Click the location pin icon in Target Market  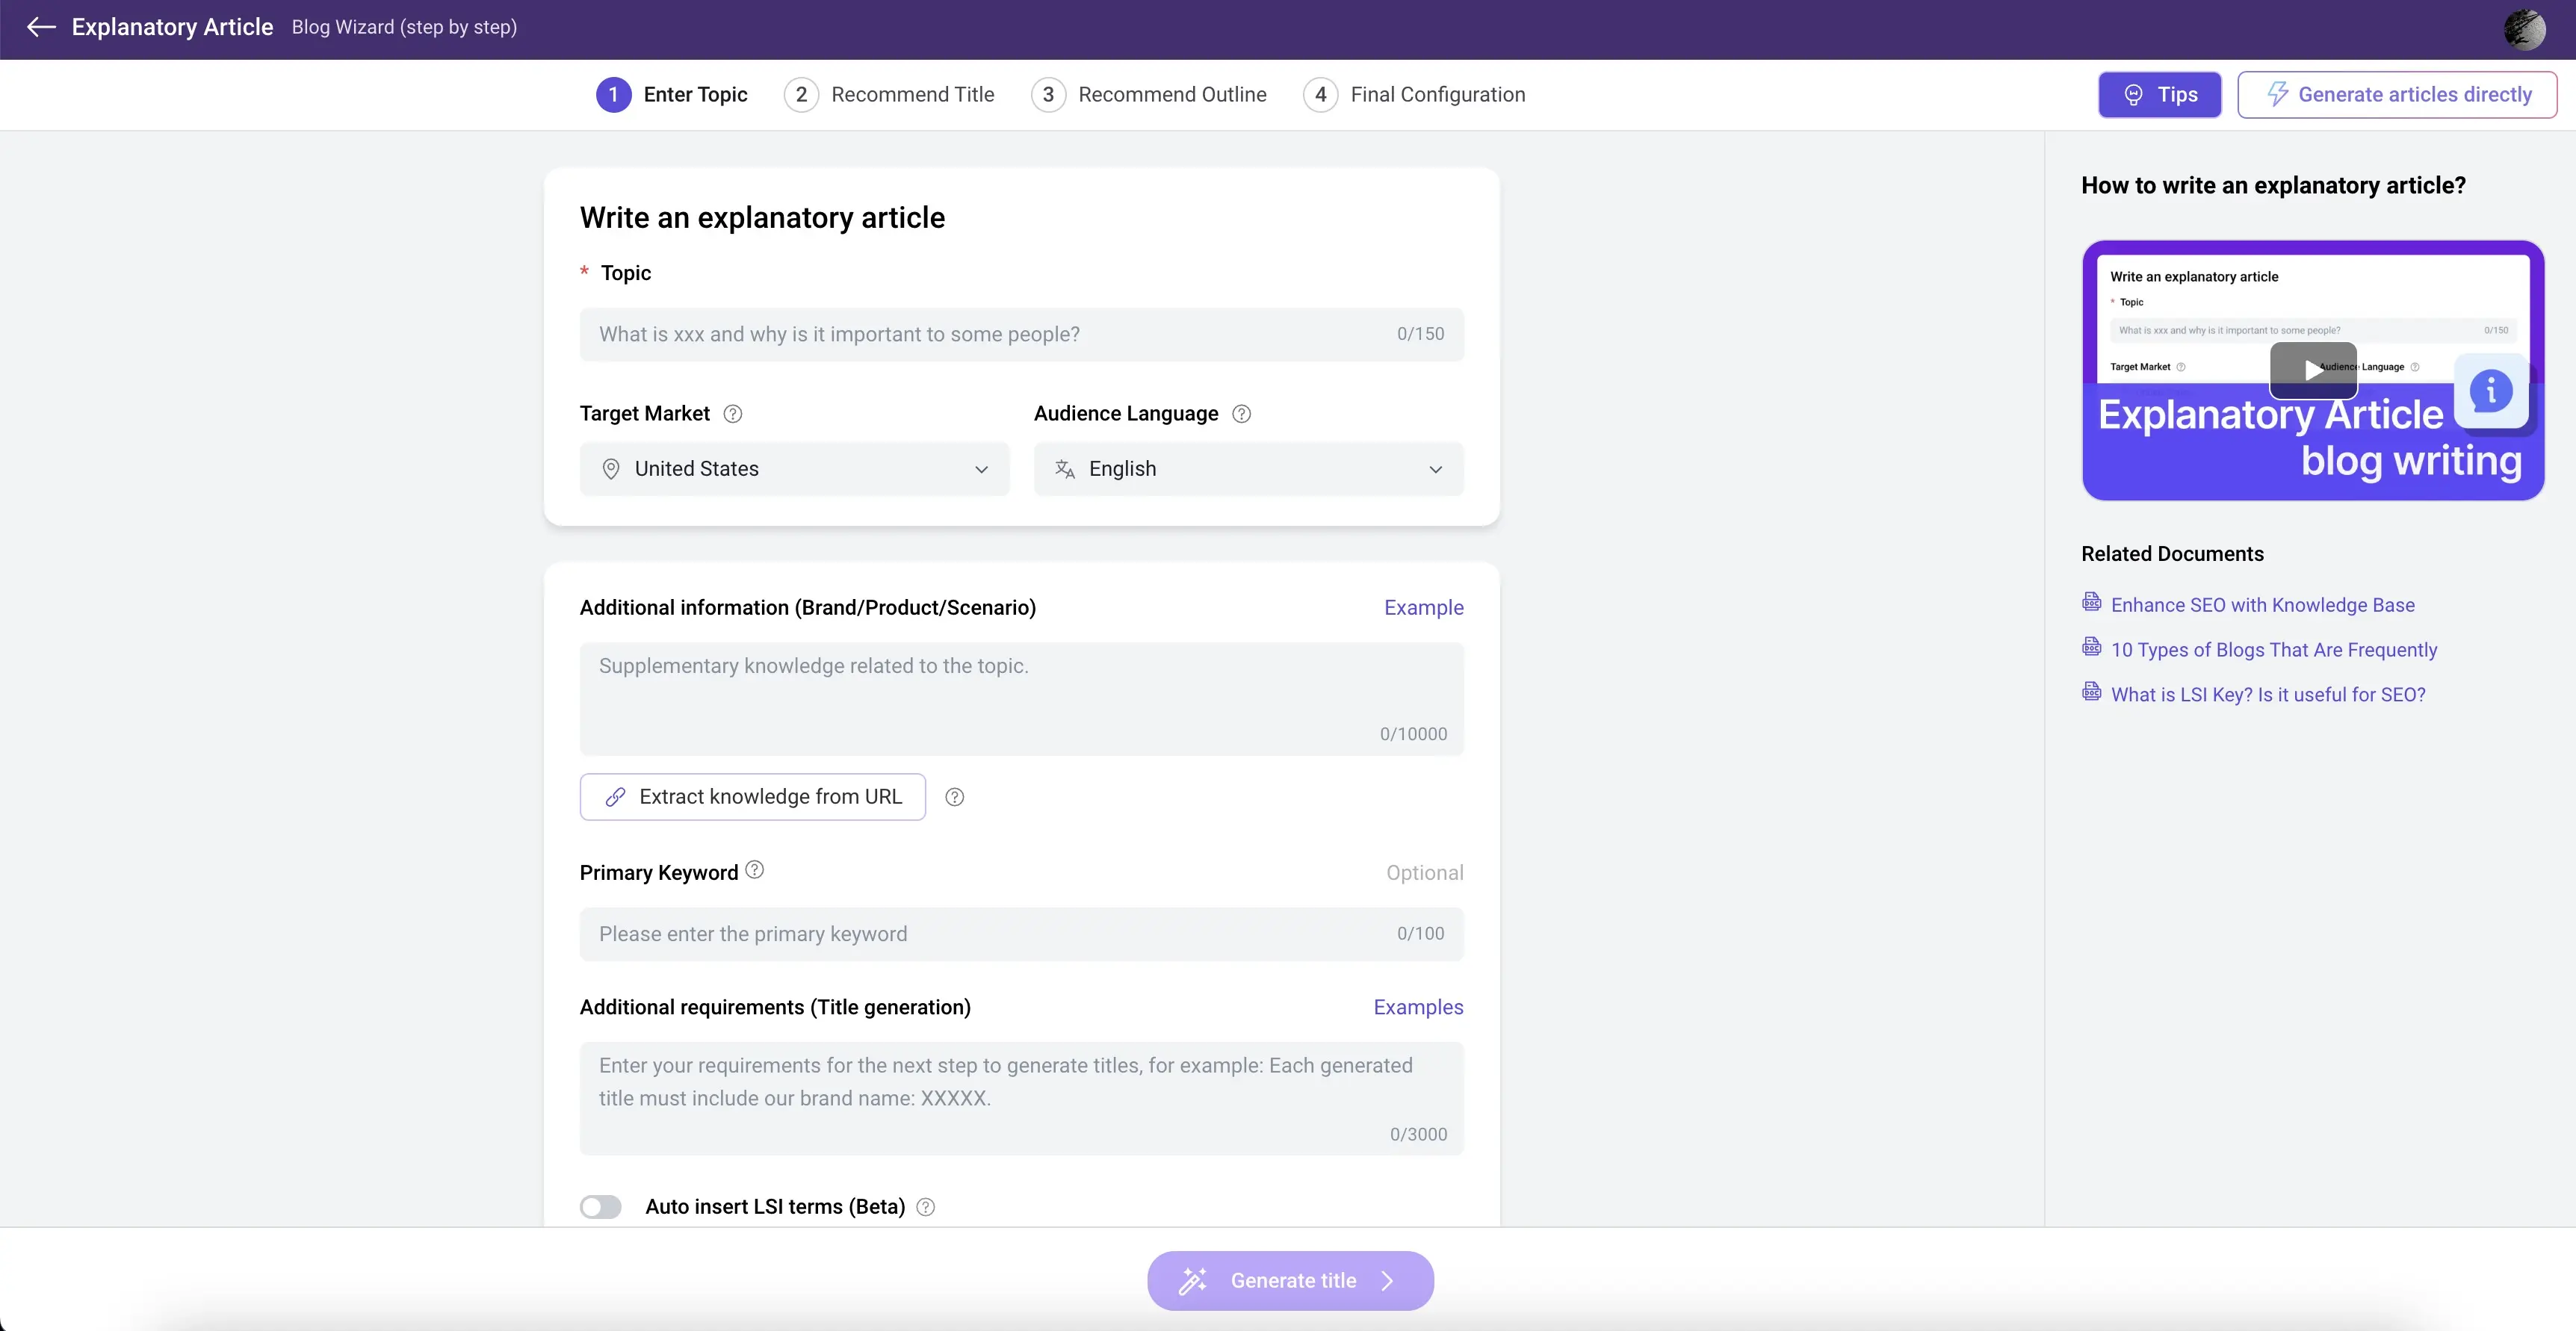coord(610,467)
